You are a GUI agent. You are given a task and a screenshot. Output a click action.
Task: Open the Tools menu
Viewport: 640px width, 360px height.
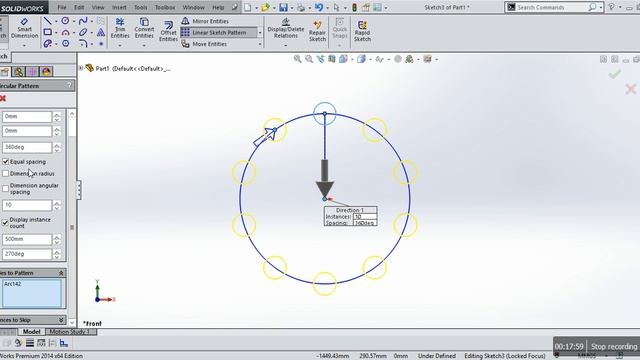click(x=140, y=7)
